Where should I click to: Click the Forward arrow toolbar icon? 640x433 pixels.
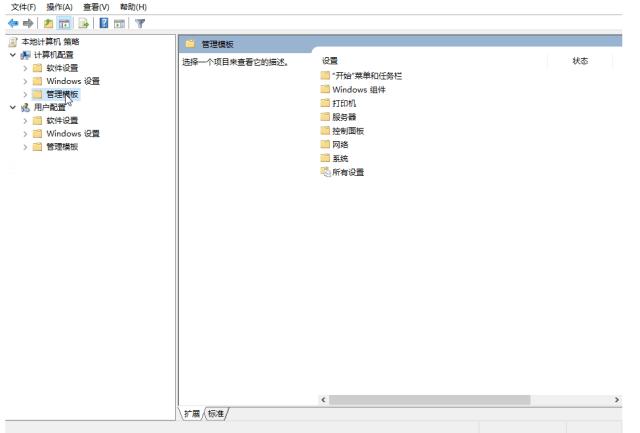28,23
